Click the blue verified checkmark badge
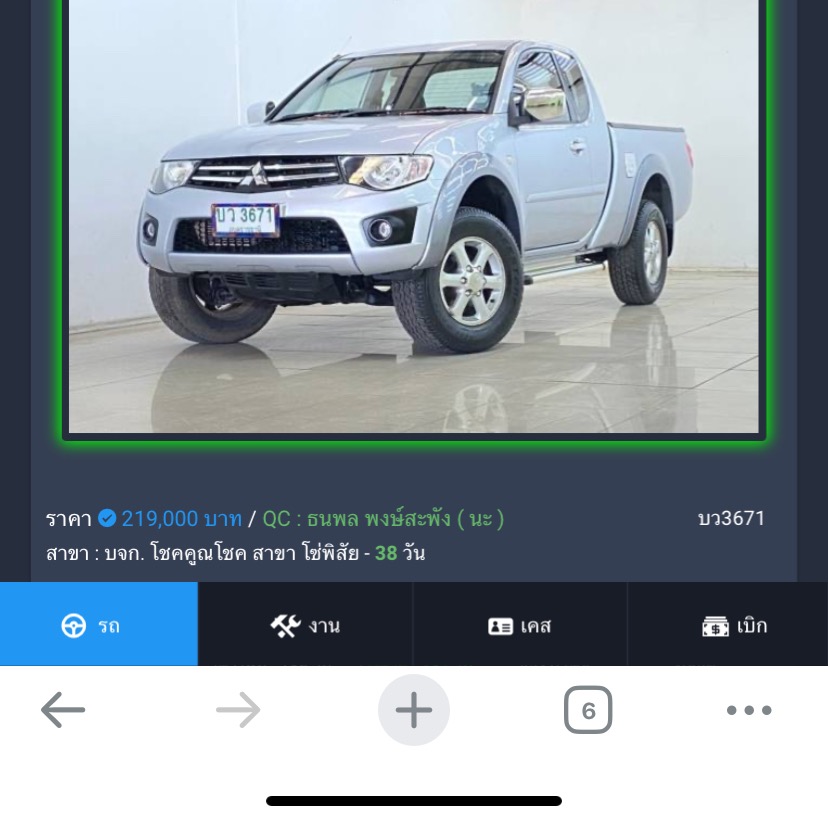Image resolution: width=828 pixels, height=822 pixels. (x=107, y=518)
